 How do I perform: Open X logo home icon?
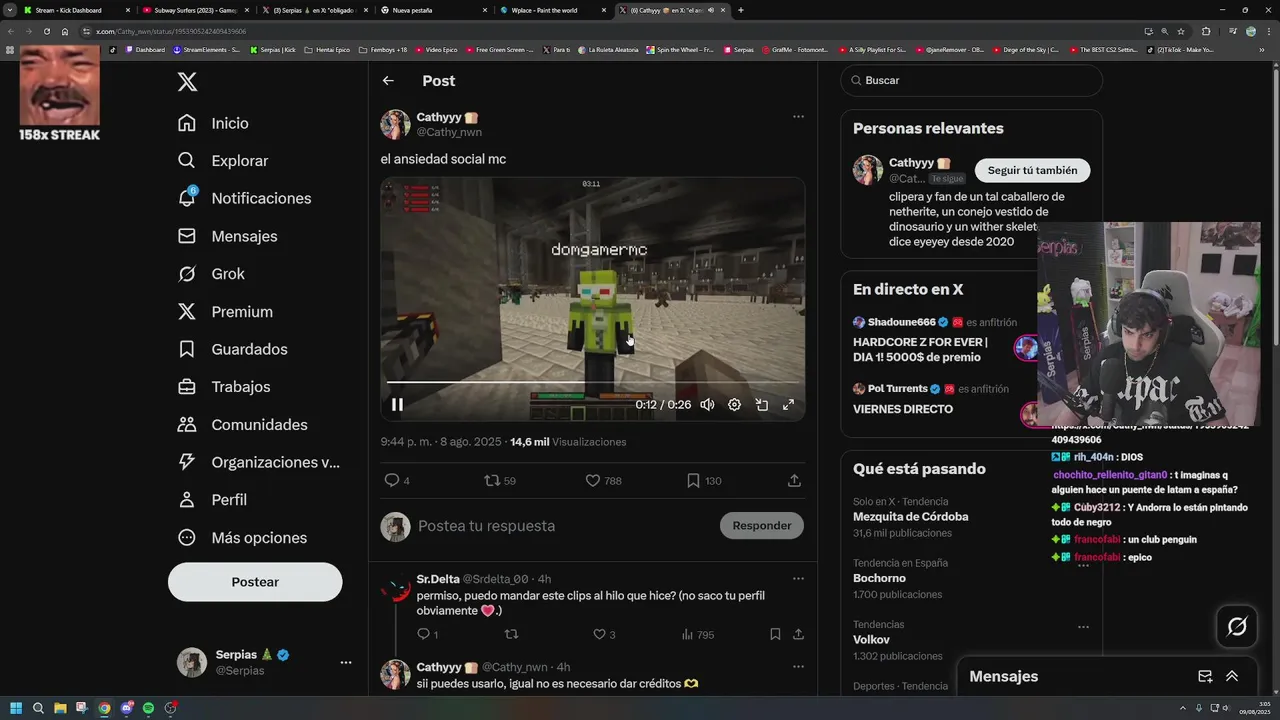pyautogui.click(x=187, y=82)
